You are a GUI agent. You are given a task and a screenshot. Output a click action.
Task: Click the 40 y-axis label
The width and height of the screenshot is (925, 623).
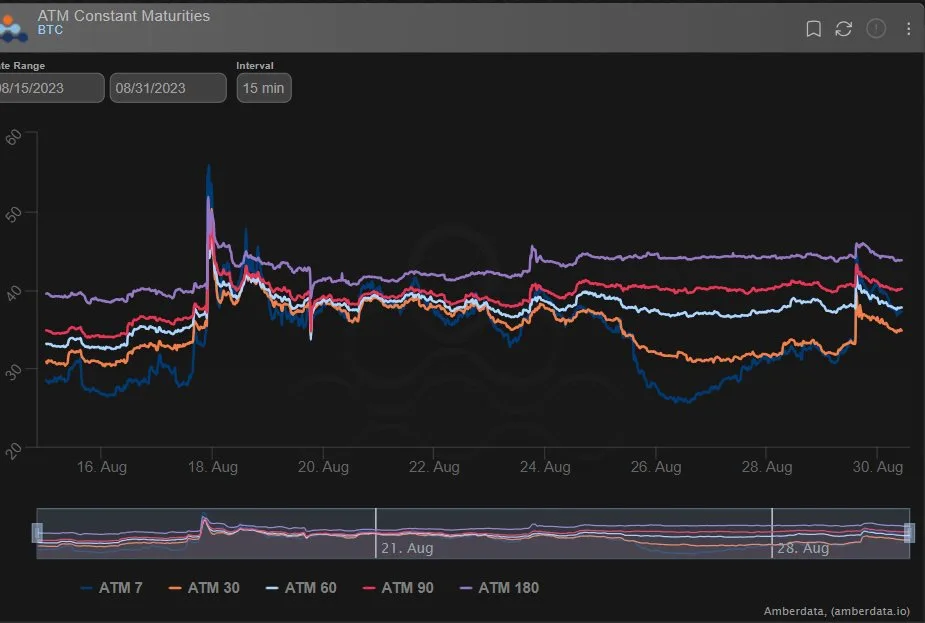[14, 293]
